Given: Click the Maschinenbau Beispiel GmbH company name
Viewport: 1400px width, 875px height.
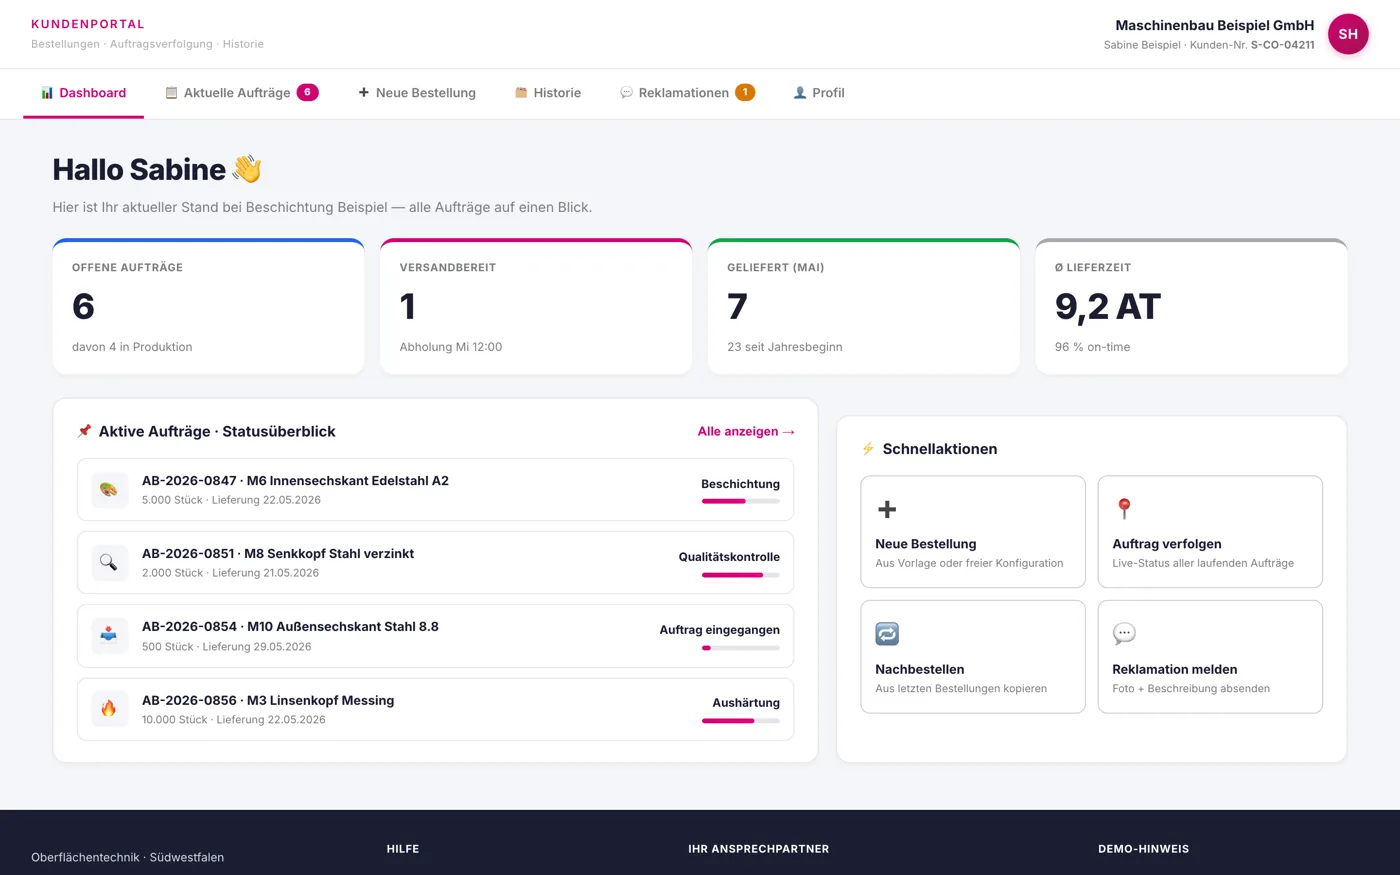Looking at the screenshot, I should click(1215, 25).
